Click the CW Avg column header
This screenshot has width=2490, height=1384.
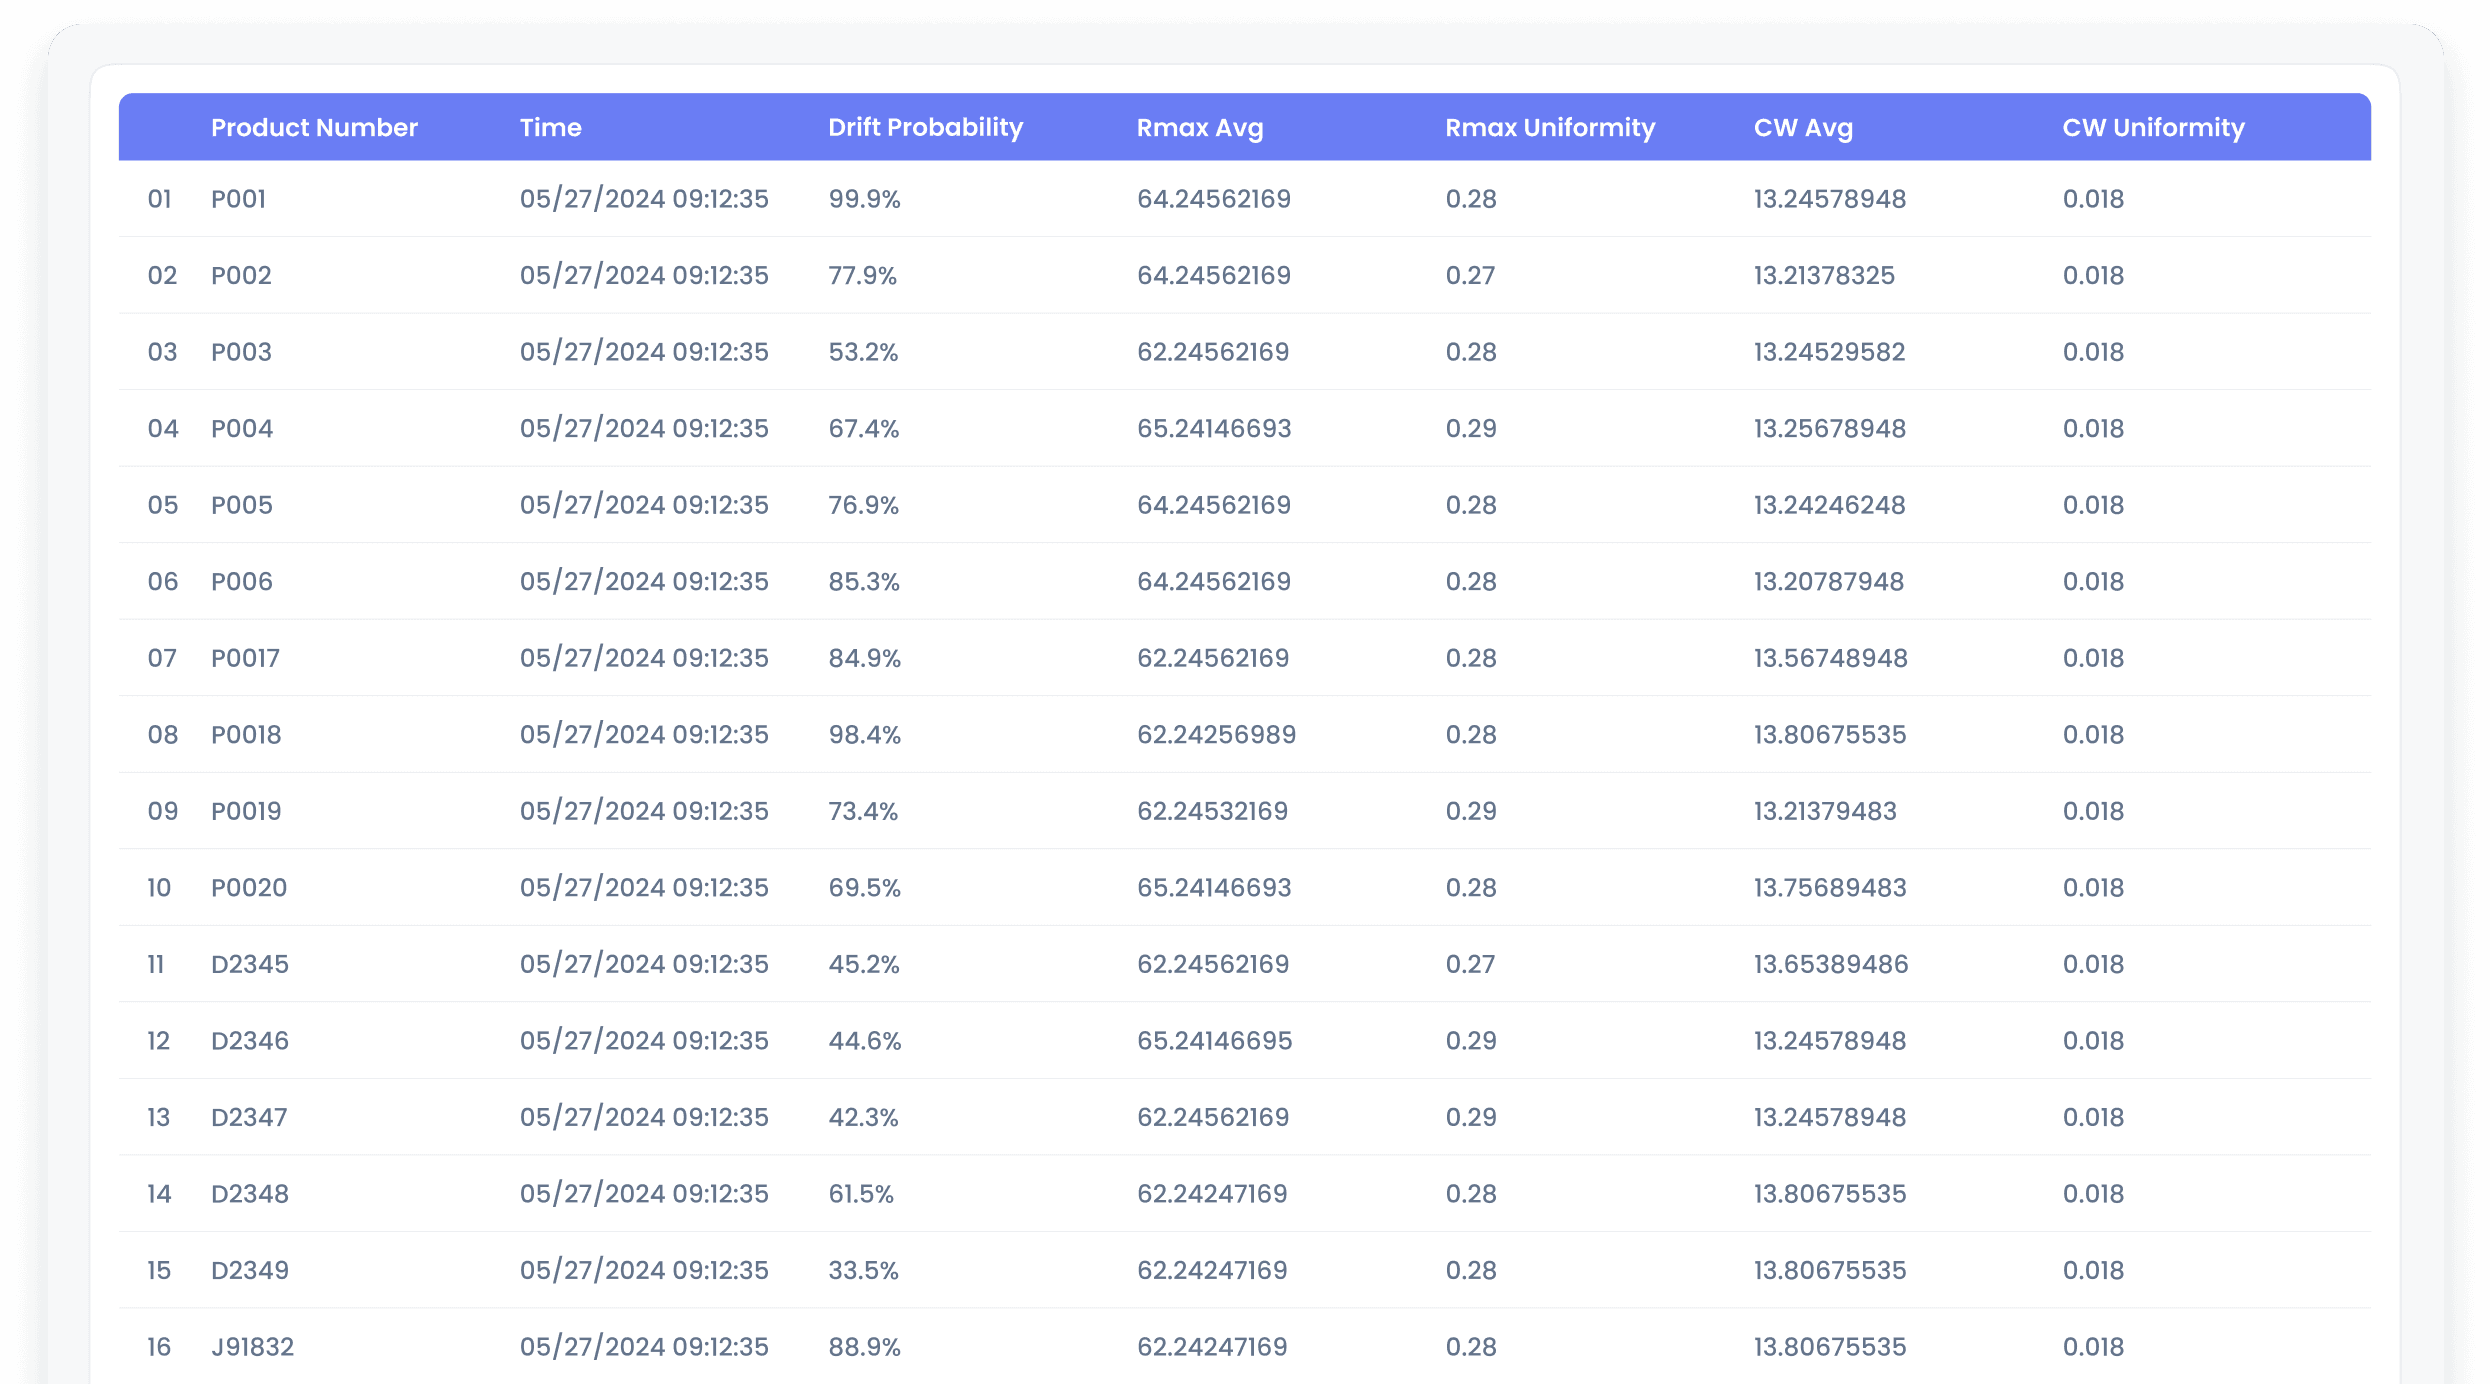1802,128
